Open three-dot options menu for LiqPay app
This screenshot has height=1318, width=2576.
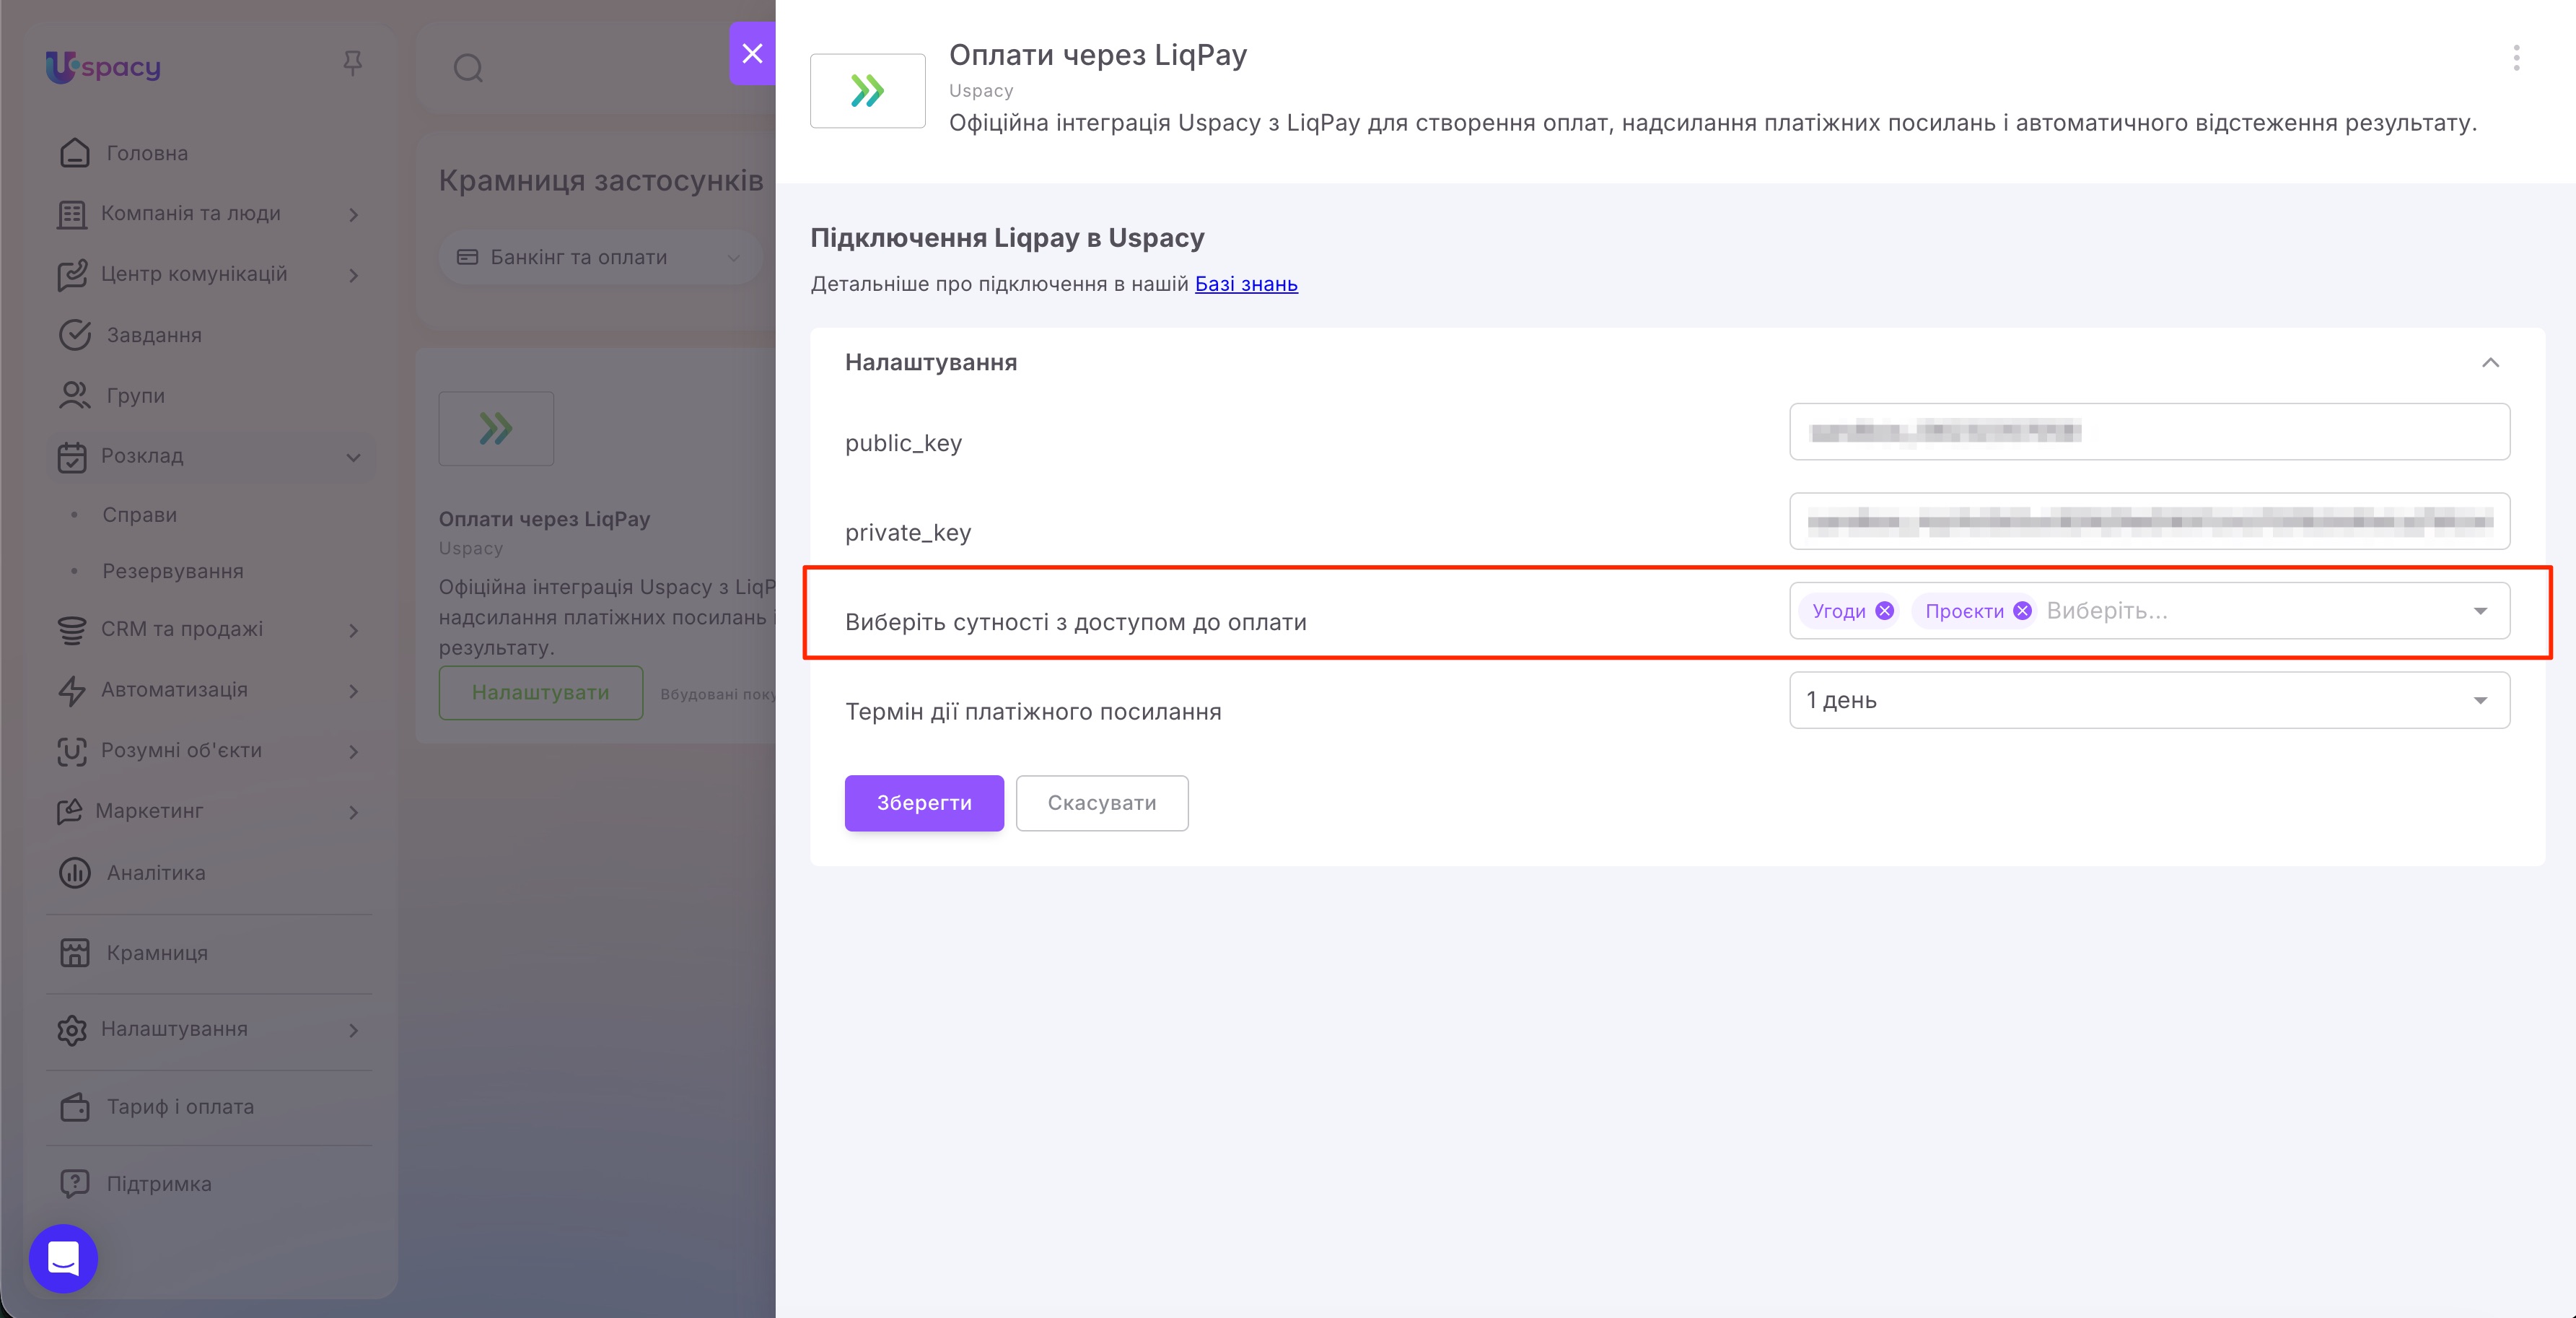[2516, 58]
